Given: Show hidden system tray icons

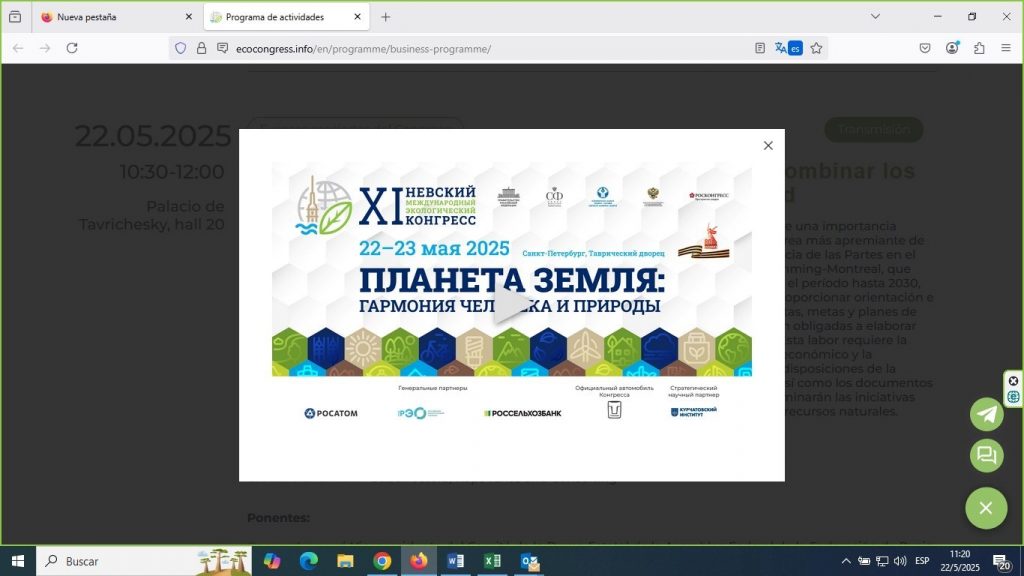Looking at the screenshot, I should [846, 561].
